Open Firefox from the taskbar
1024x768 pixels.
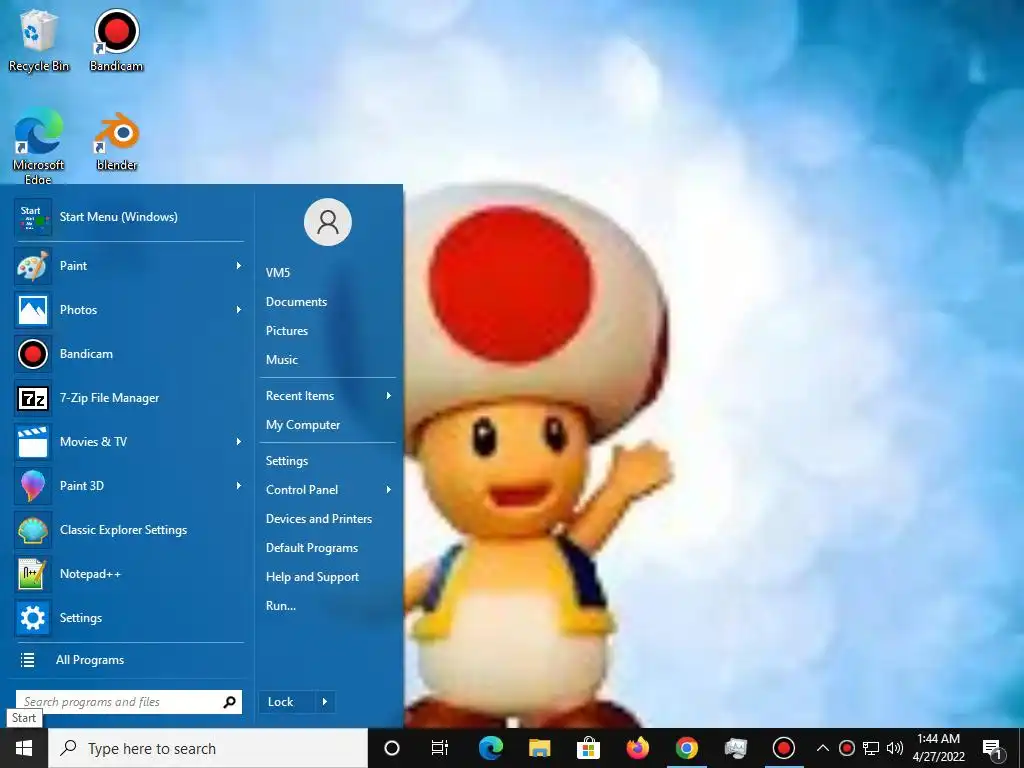(x=637, y=748)
